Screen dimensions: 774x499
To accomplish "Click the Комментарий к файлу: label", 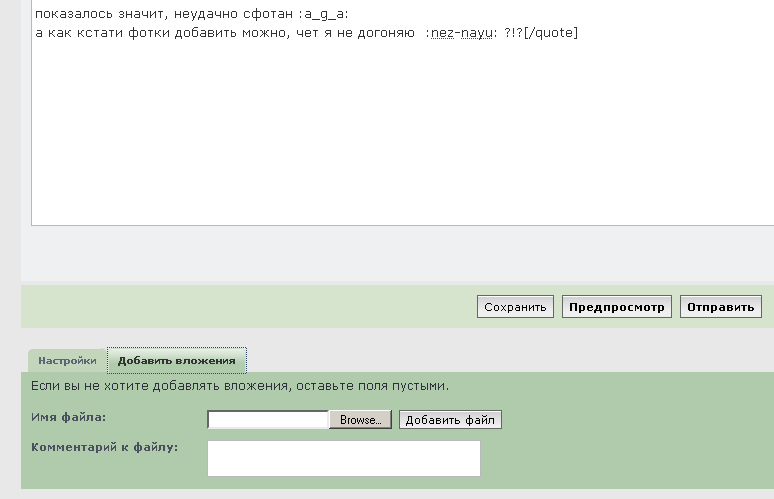I will tap(105, 446).
